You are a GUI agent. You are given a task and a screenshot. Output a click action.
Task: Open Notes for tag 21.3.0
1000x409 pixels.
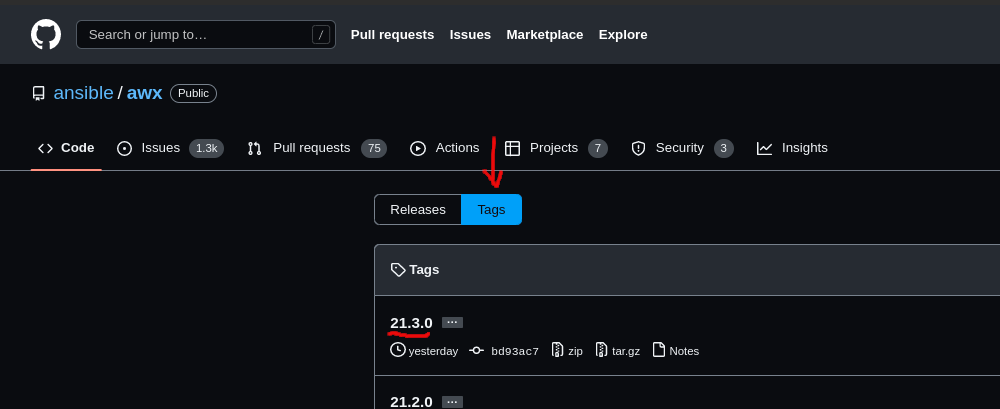676,350
